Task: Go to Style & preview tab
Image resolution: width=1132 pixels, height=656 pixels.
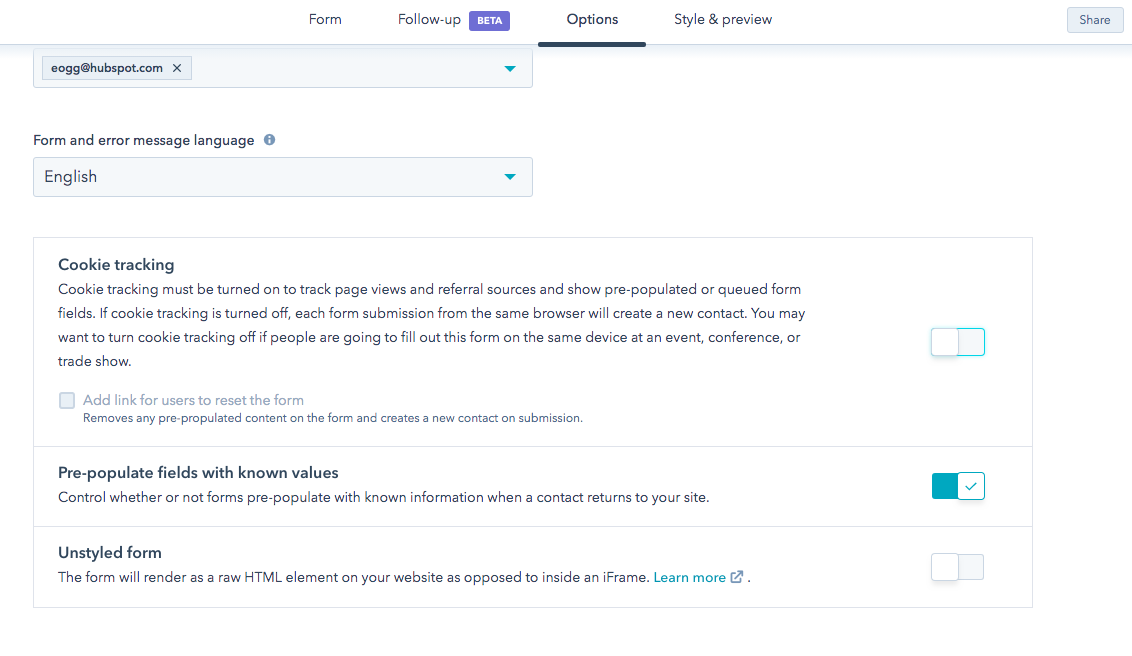Action: (x=723, y=19)
